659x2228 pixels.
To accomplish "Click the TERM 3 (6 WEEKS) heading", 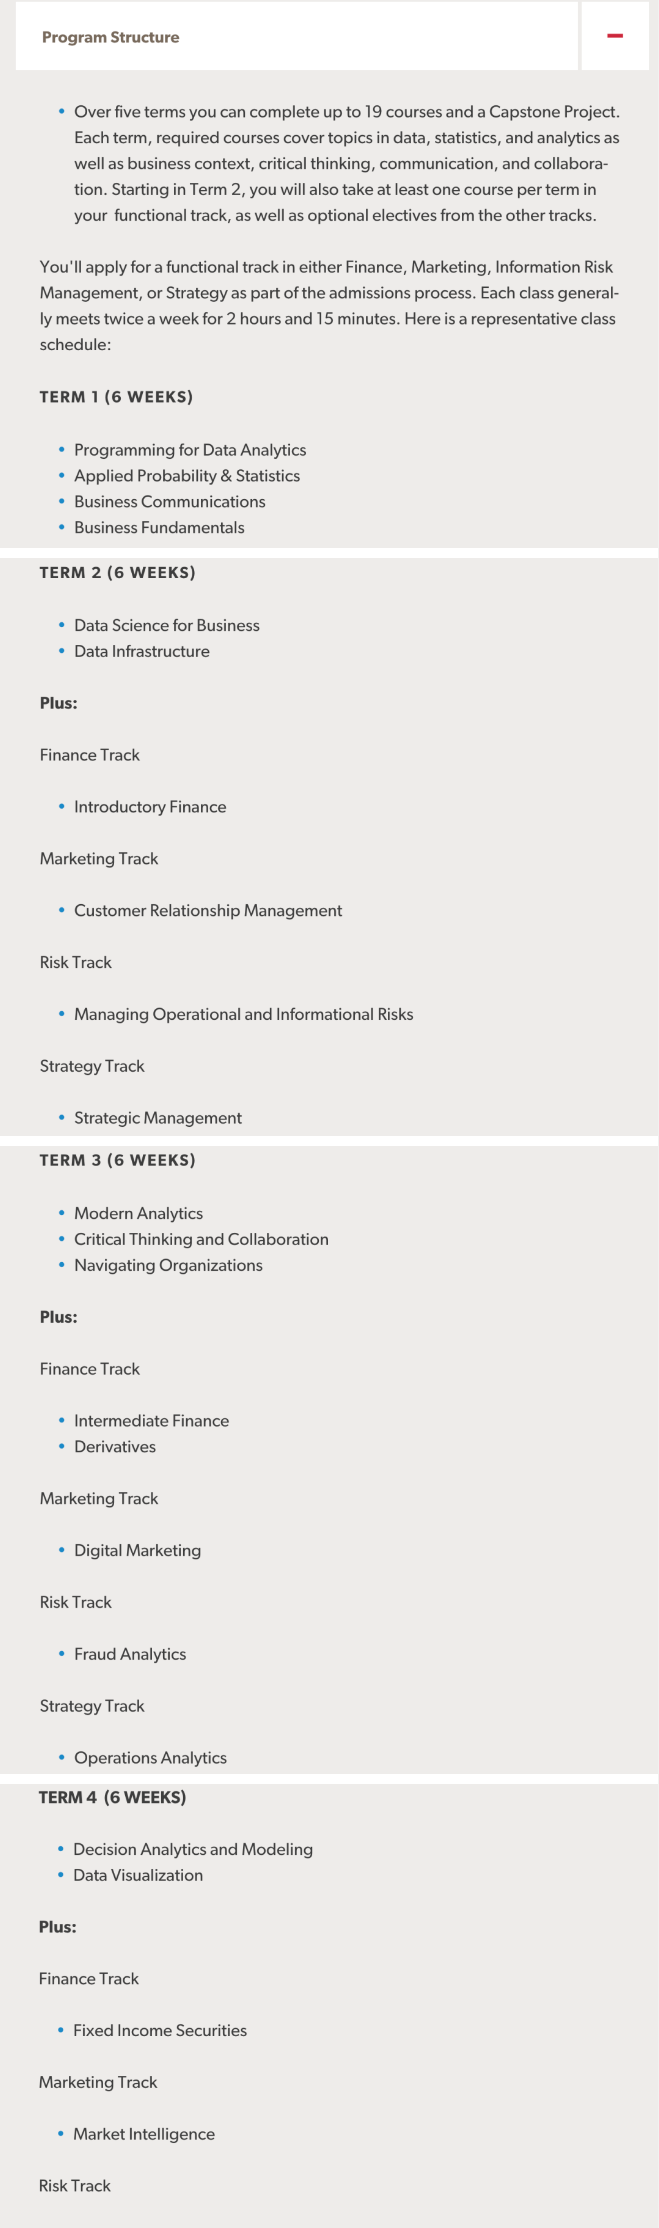I will (x=117, y=1160).
